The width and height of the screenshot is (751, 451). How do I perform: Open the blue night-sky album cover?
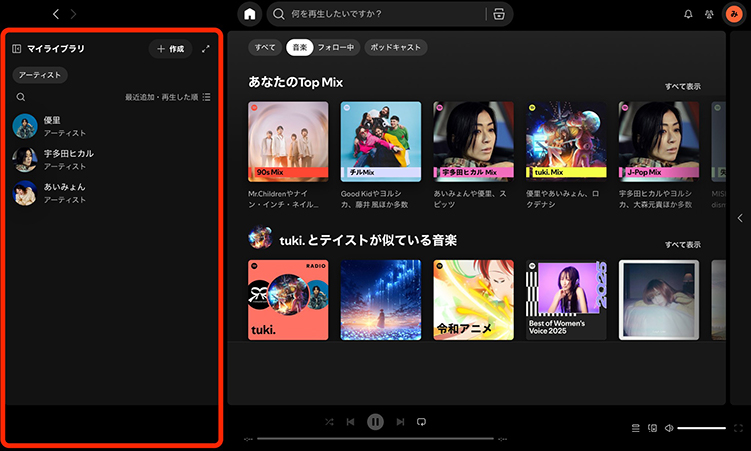pos(381,300)
